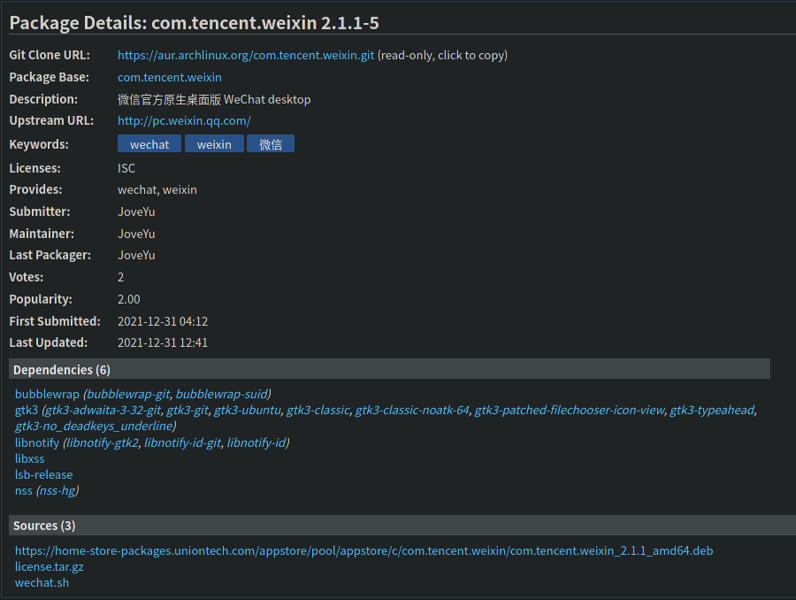This screenshot has height=600, width=796.
Task: Click the Git Clone URL link
Action: point(245,55)
